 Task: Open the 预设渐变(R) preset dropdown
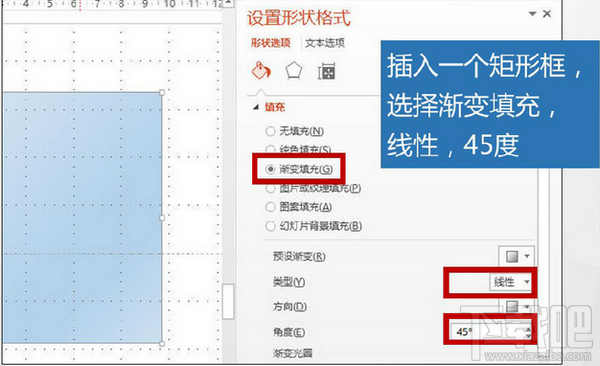tap(517, 256)
